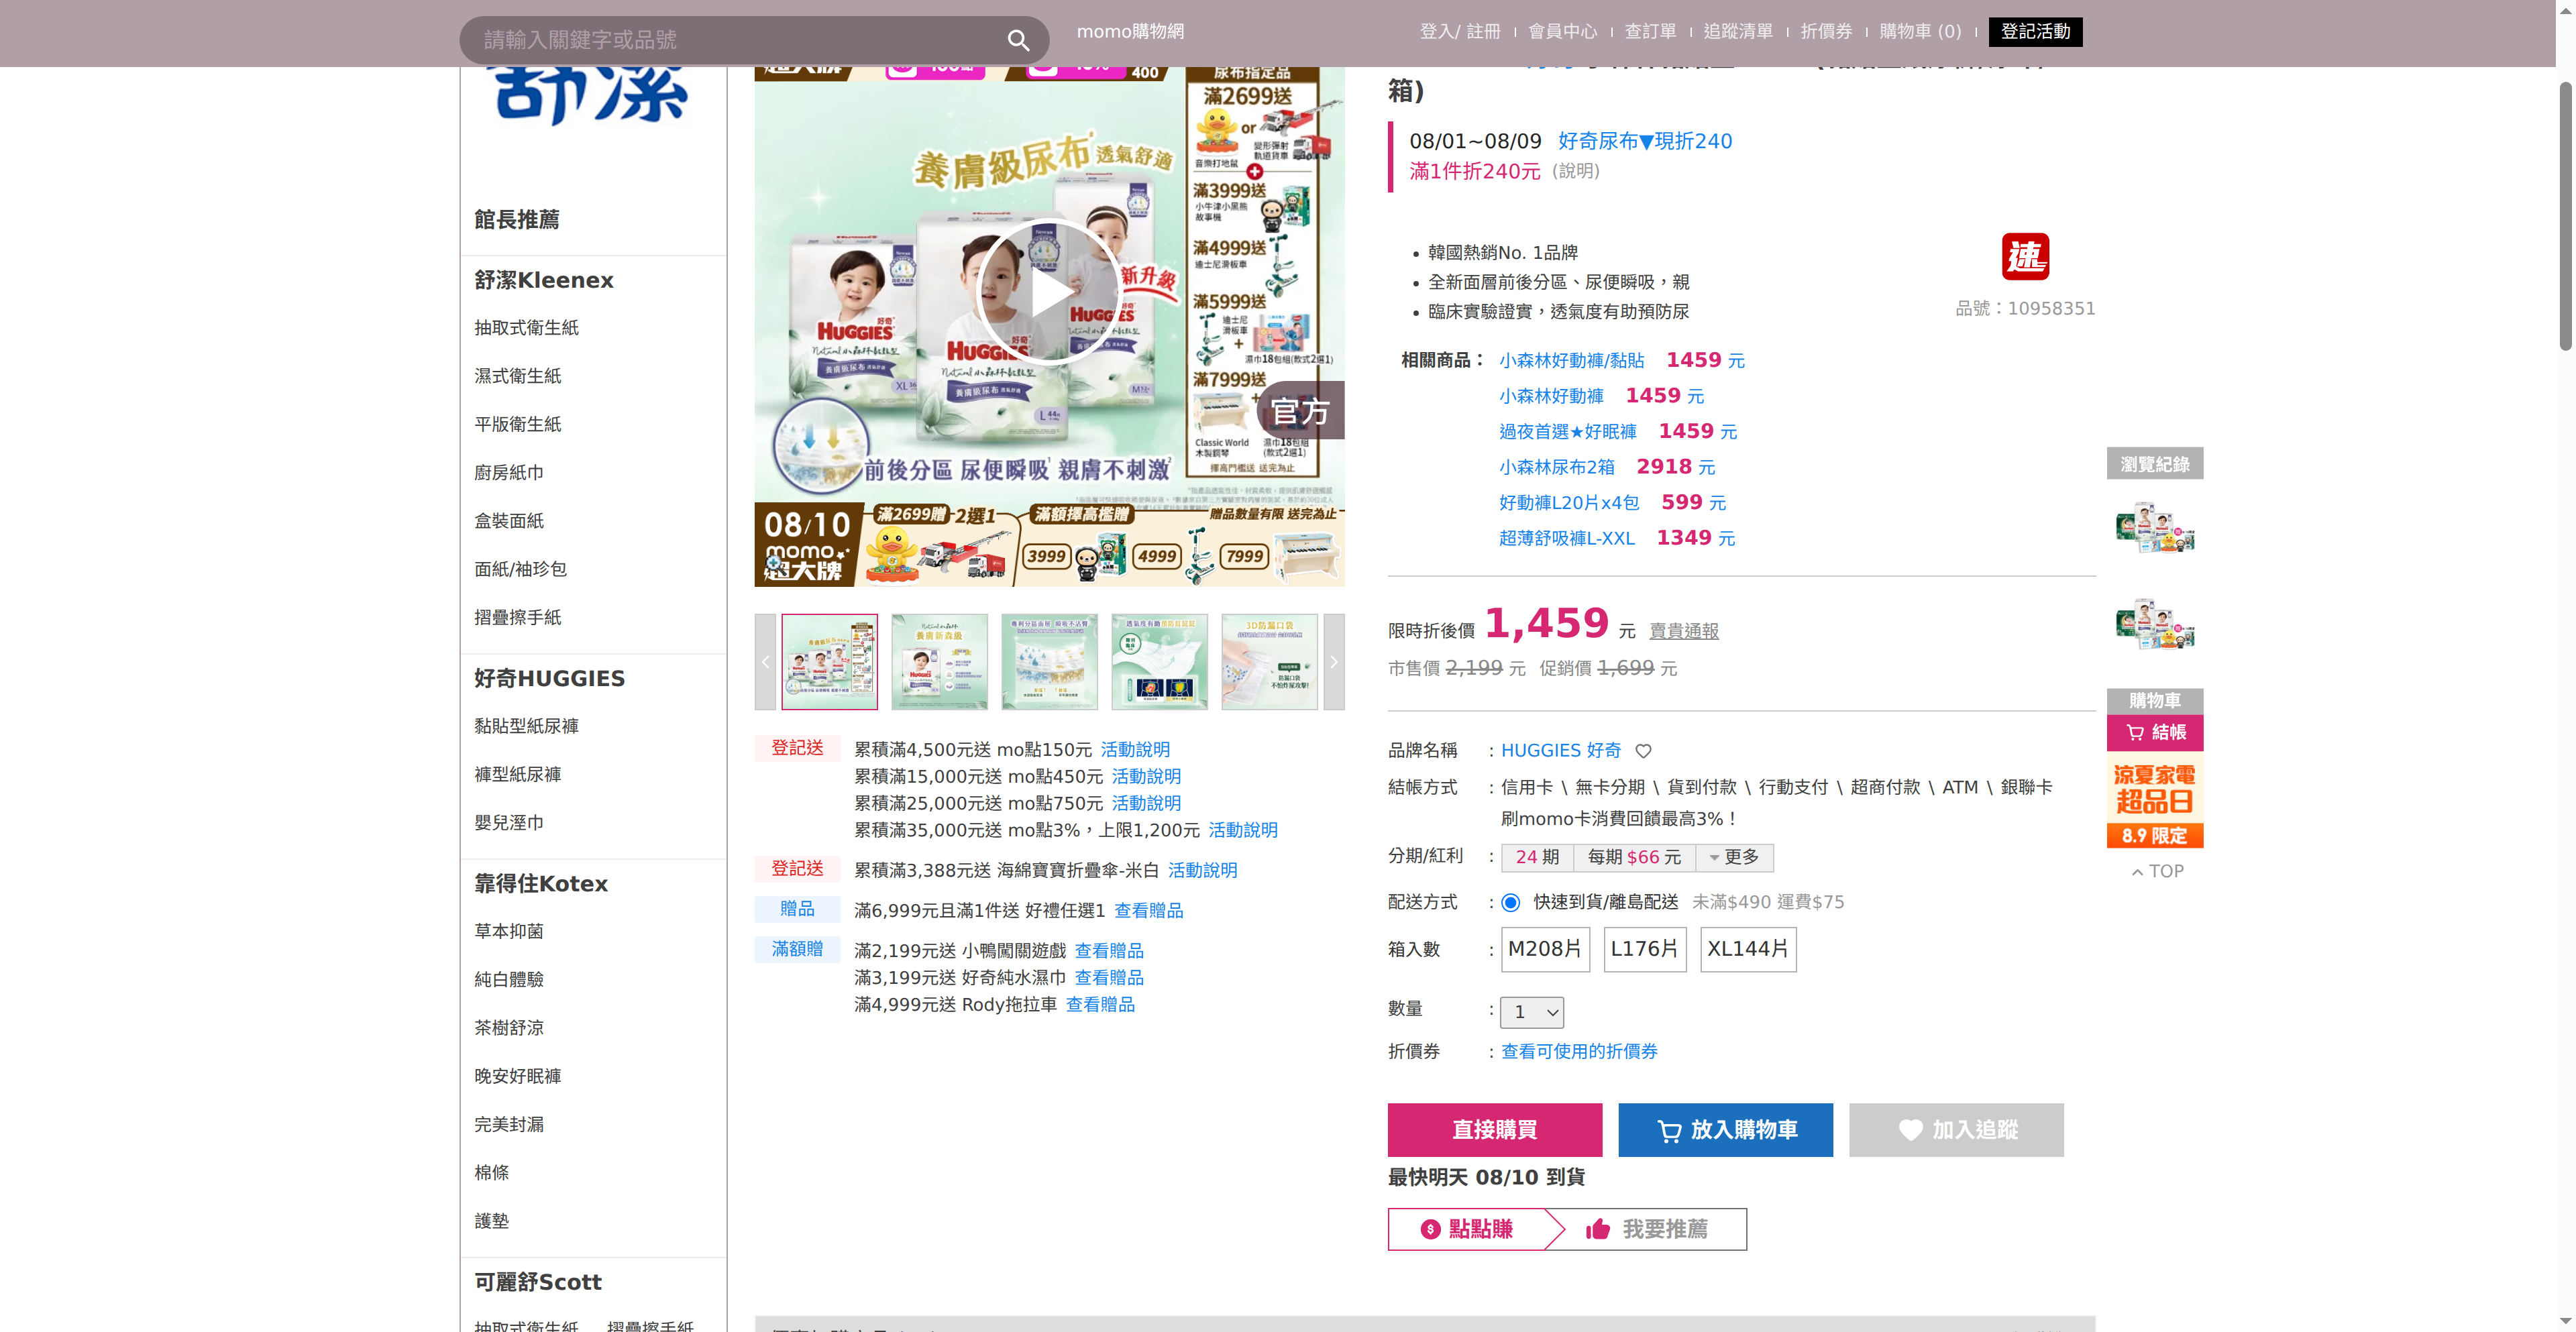Select the third product thumbnail
Viewport: 2576px width, 1332px height.
click(x=1049, y=662)
